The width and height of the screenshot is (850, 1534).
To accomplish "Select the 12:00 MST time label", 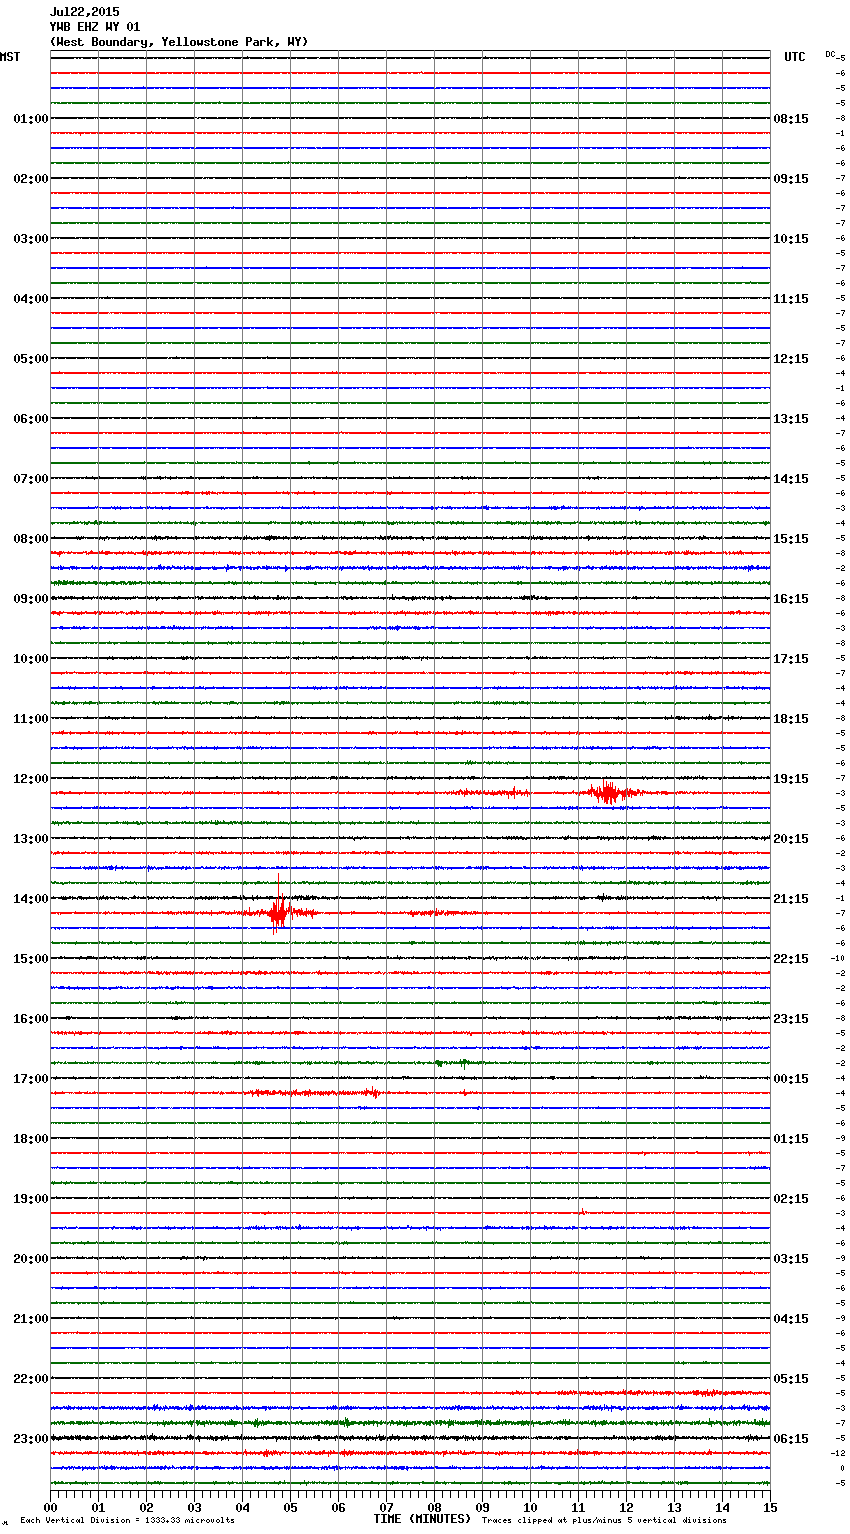I will (30, 779).
